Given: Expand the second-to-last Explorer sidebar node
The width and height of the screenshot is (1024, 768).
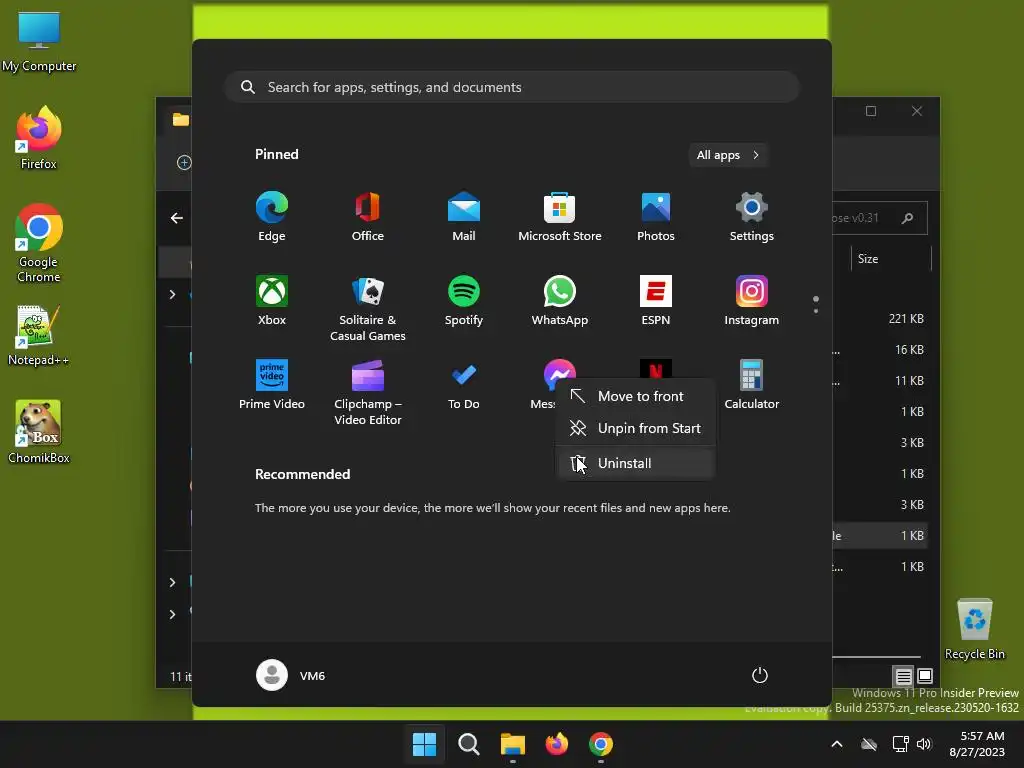Looking at the screenshot, I should pos(172,582).
